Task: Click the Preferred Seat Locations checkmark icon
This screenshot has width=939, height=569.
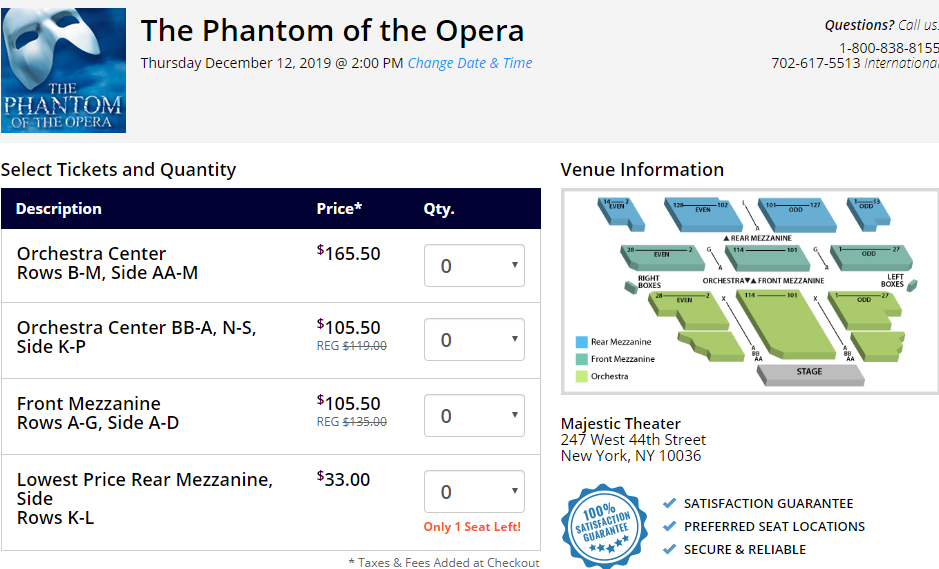Action: 670,526
